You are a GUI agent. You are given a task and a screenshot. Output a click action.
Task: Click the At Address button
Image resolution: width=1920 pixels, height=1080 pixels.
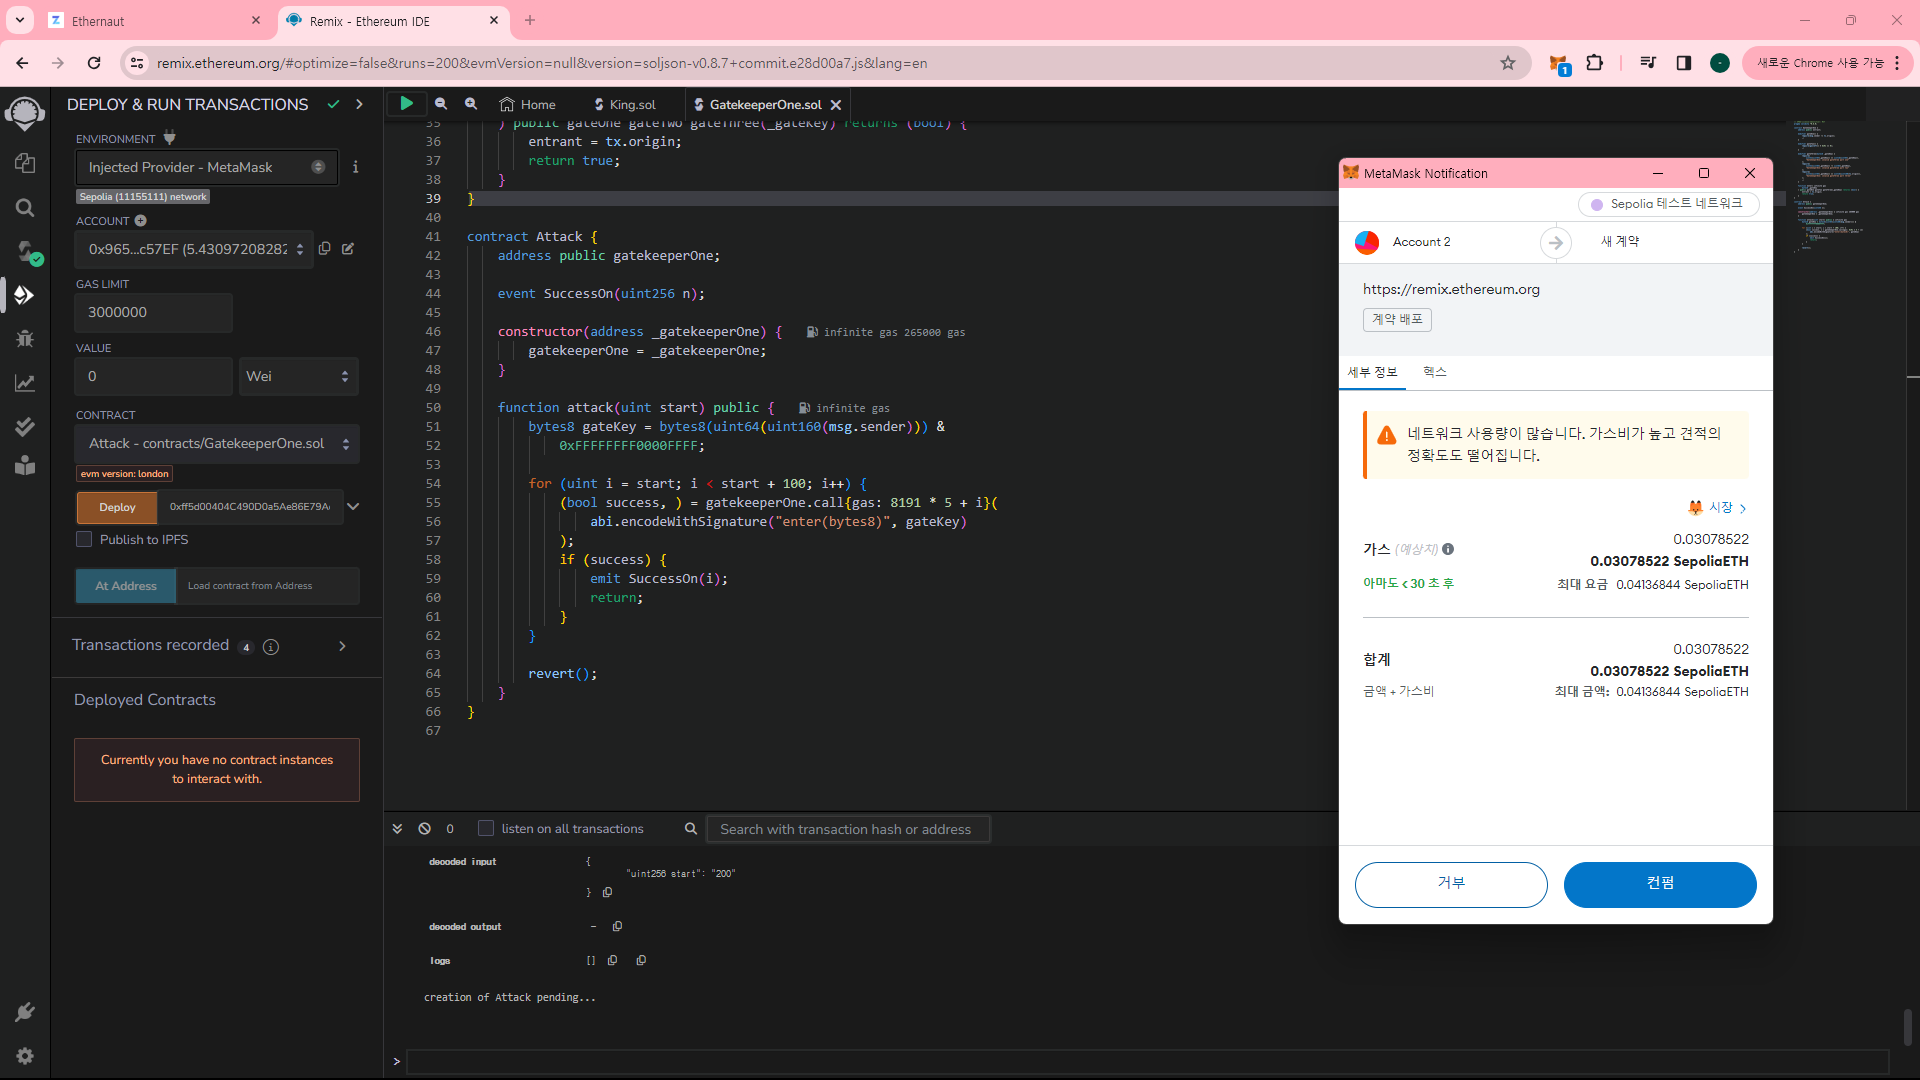(126, 586)
